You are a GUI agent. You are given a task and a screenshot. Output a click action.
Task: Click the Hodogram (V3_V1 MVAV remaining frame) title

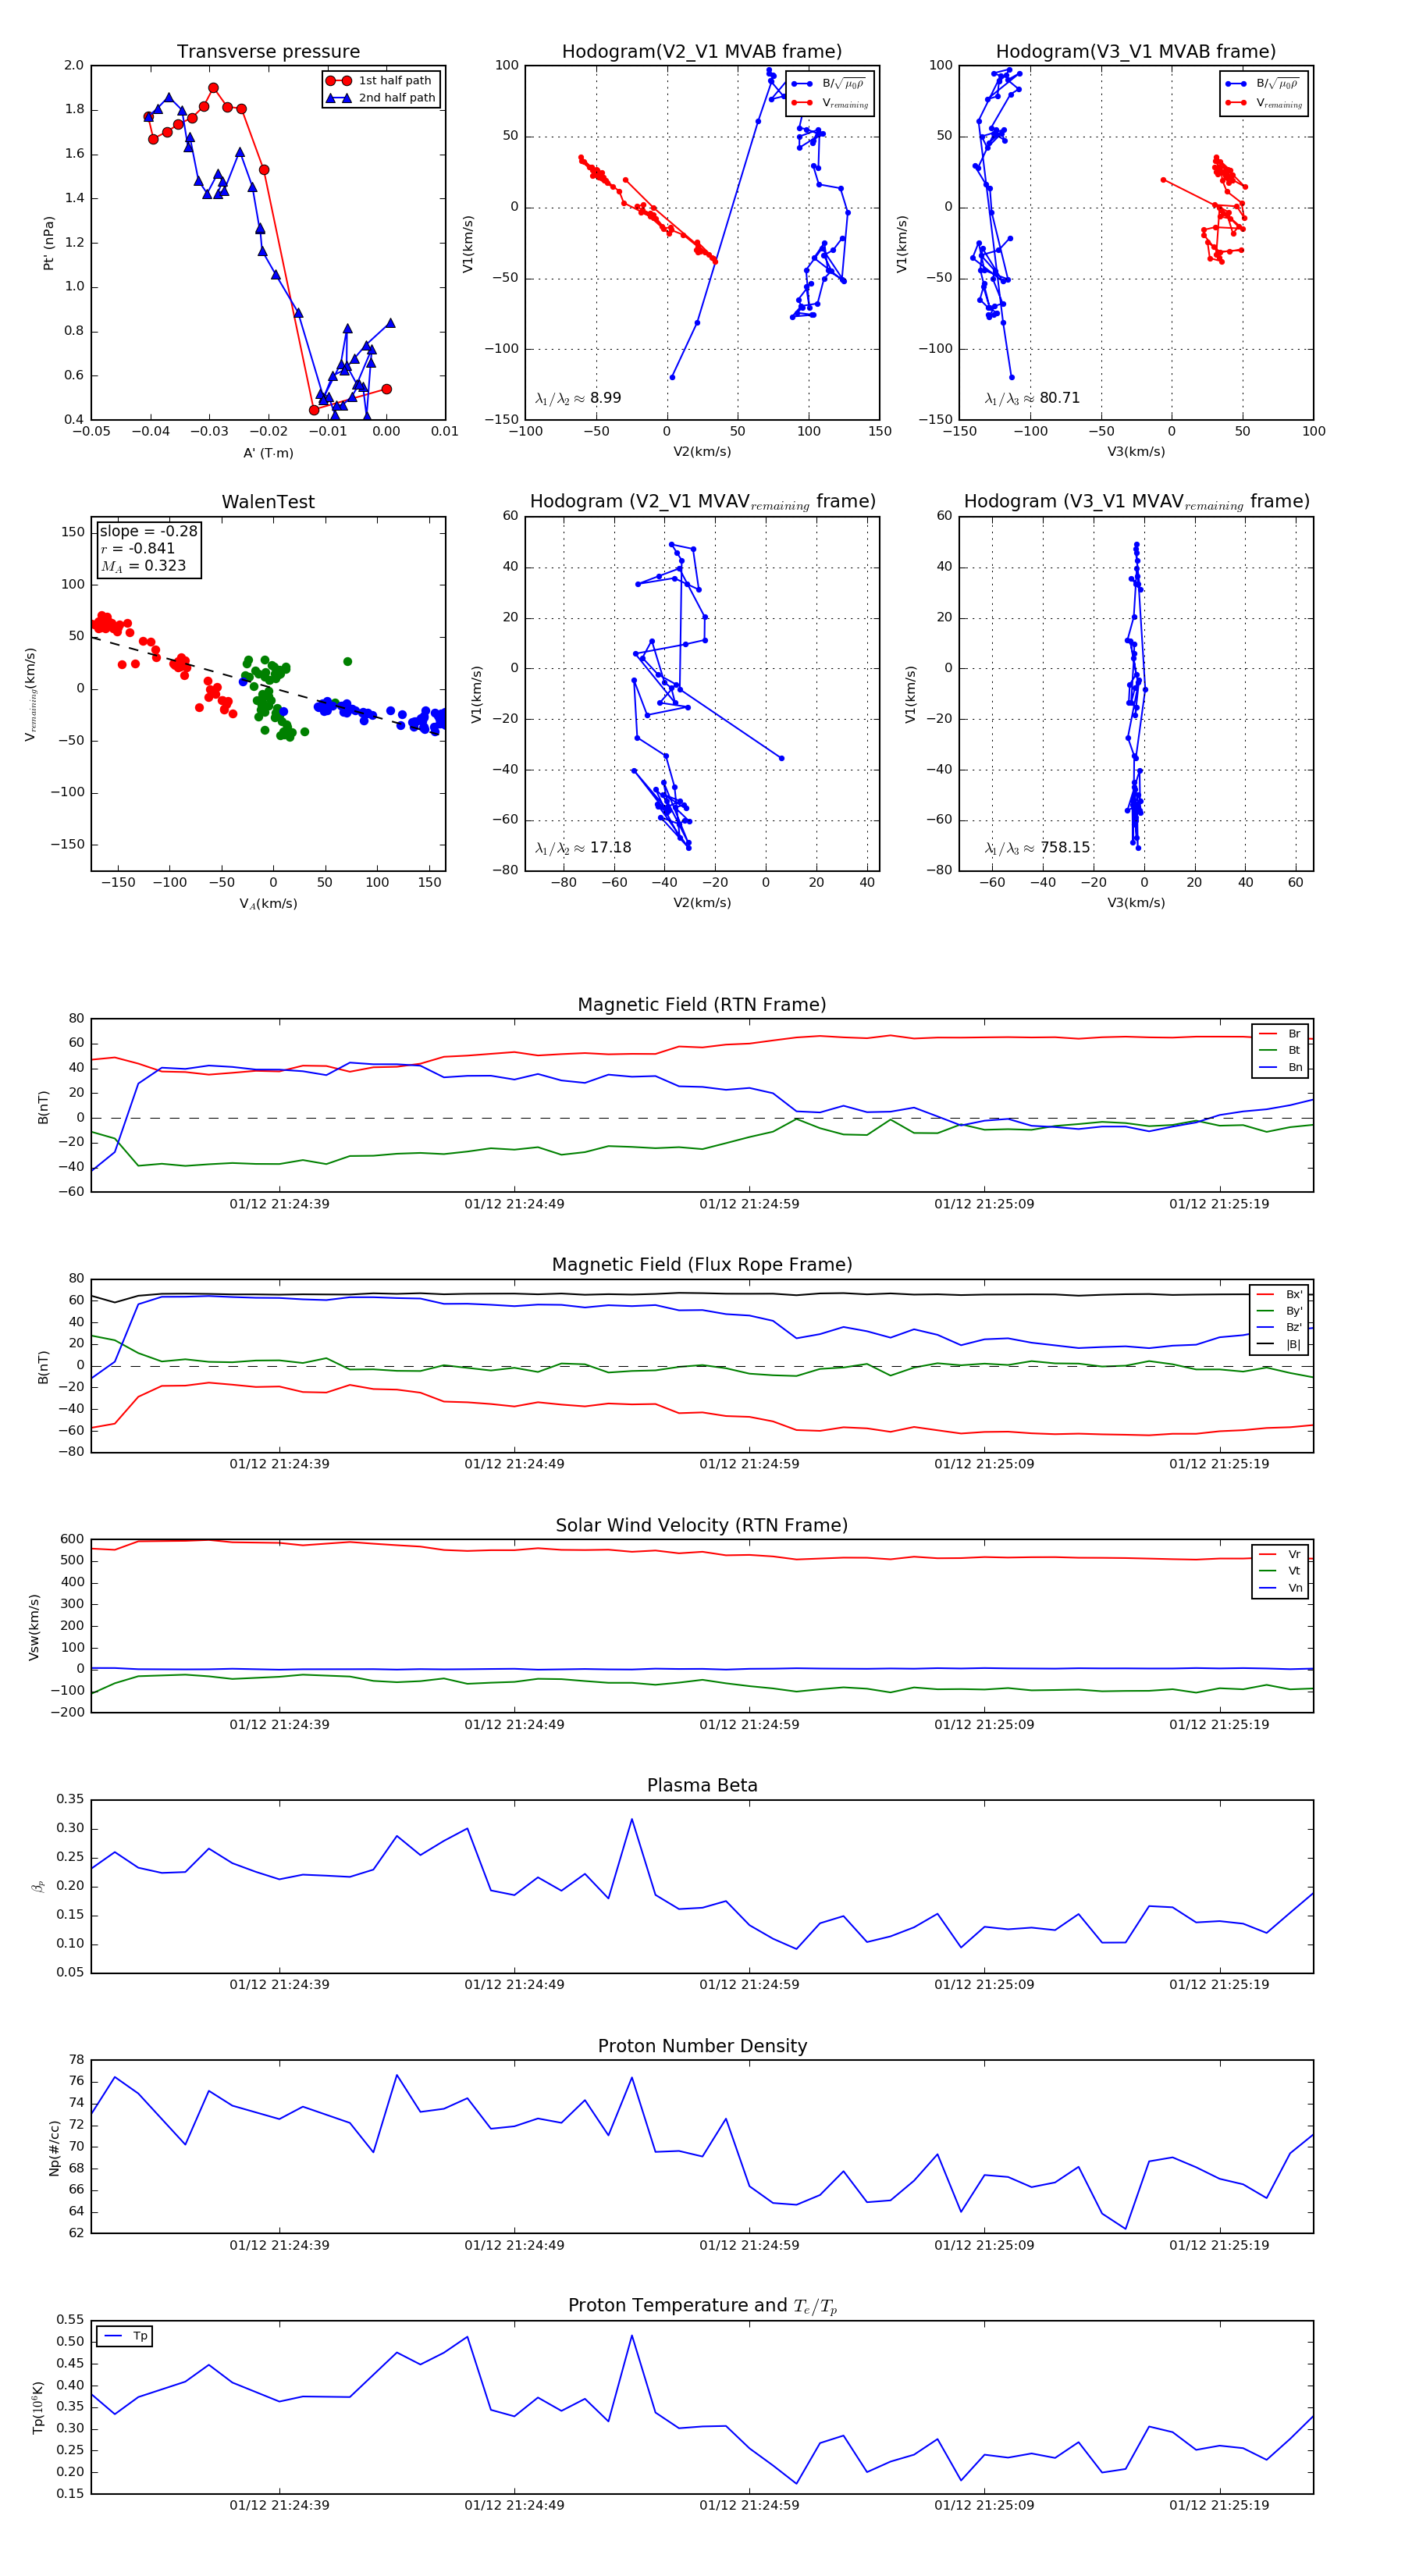[1136, 502]
